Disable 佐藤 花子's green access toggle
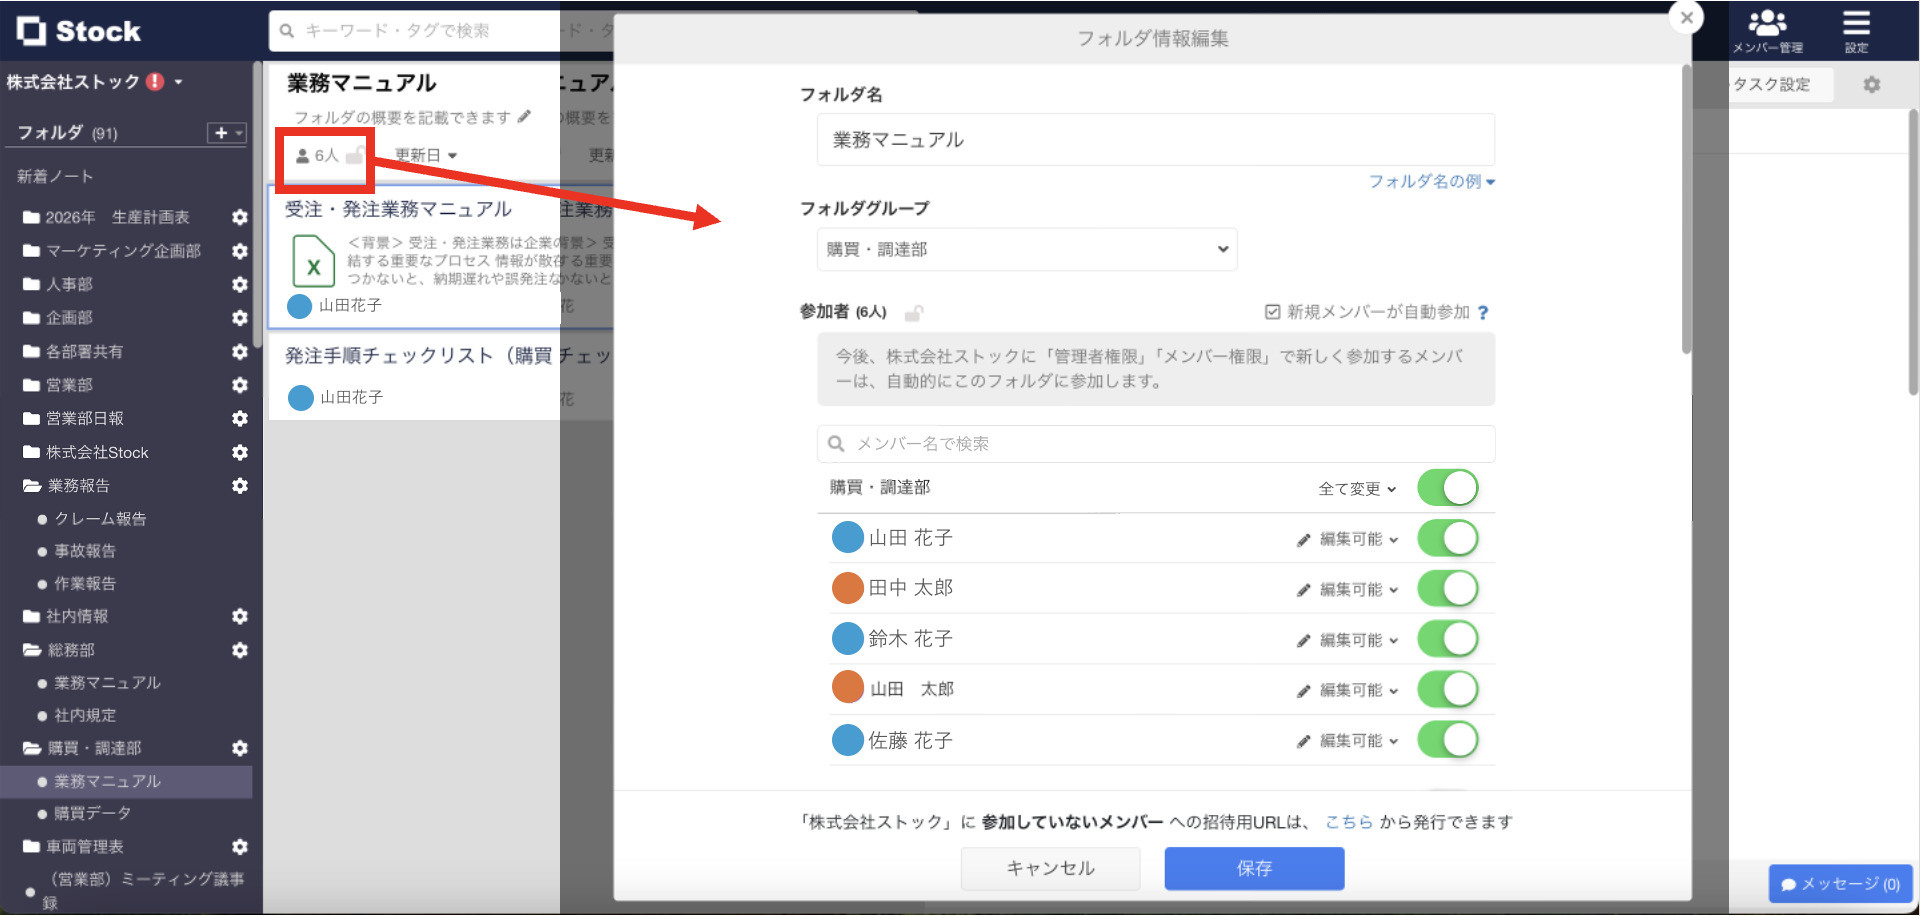Image resolution: width=1920 pixels, height=916 pixels. [1448, 740]
